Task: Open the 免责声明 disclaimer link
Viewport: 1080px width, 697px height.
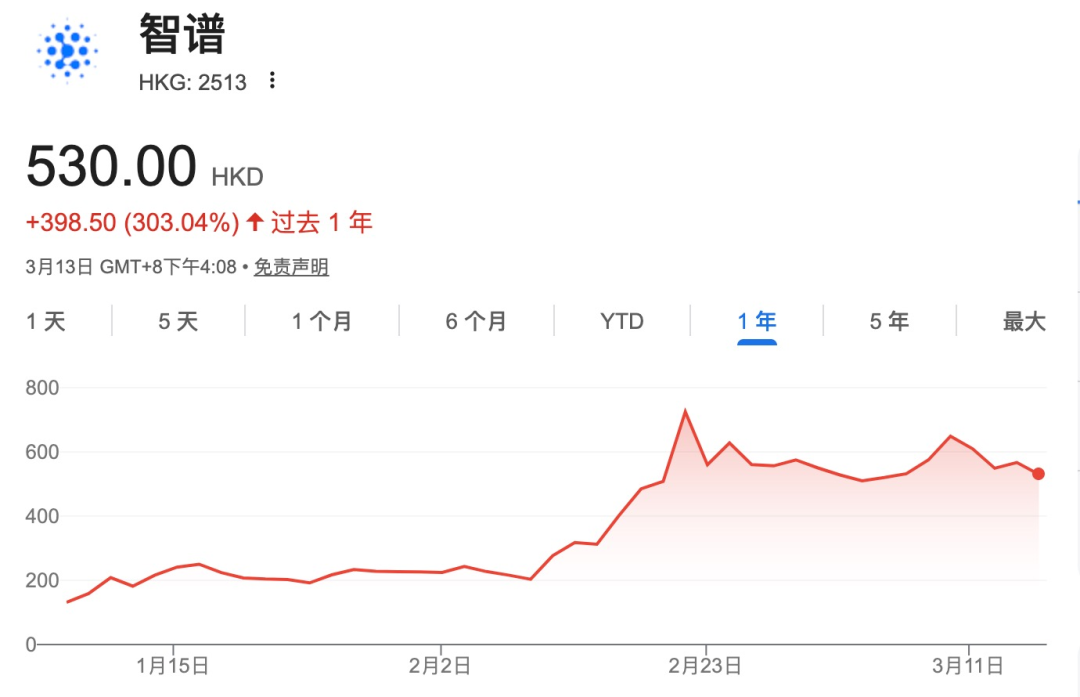Action: coord(289,267)
